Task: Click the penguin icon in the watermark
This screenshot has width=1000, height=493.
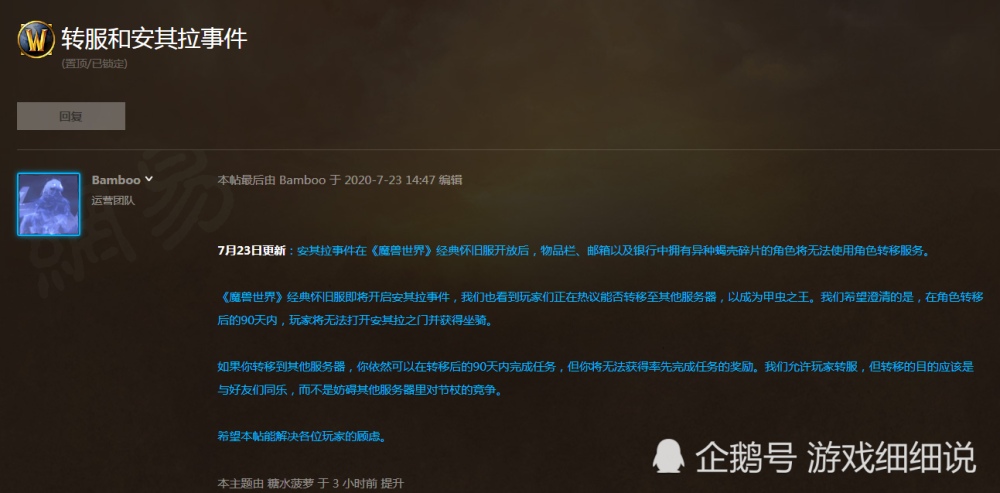Action: coord(668,456)
